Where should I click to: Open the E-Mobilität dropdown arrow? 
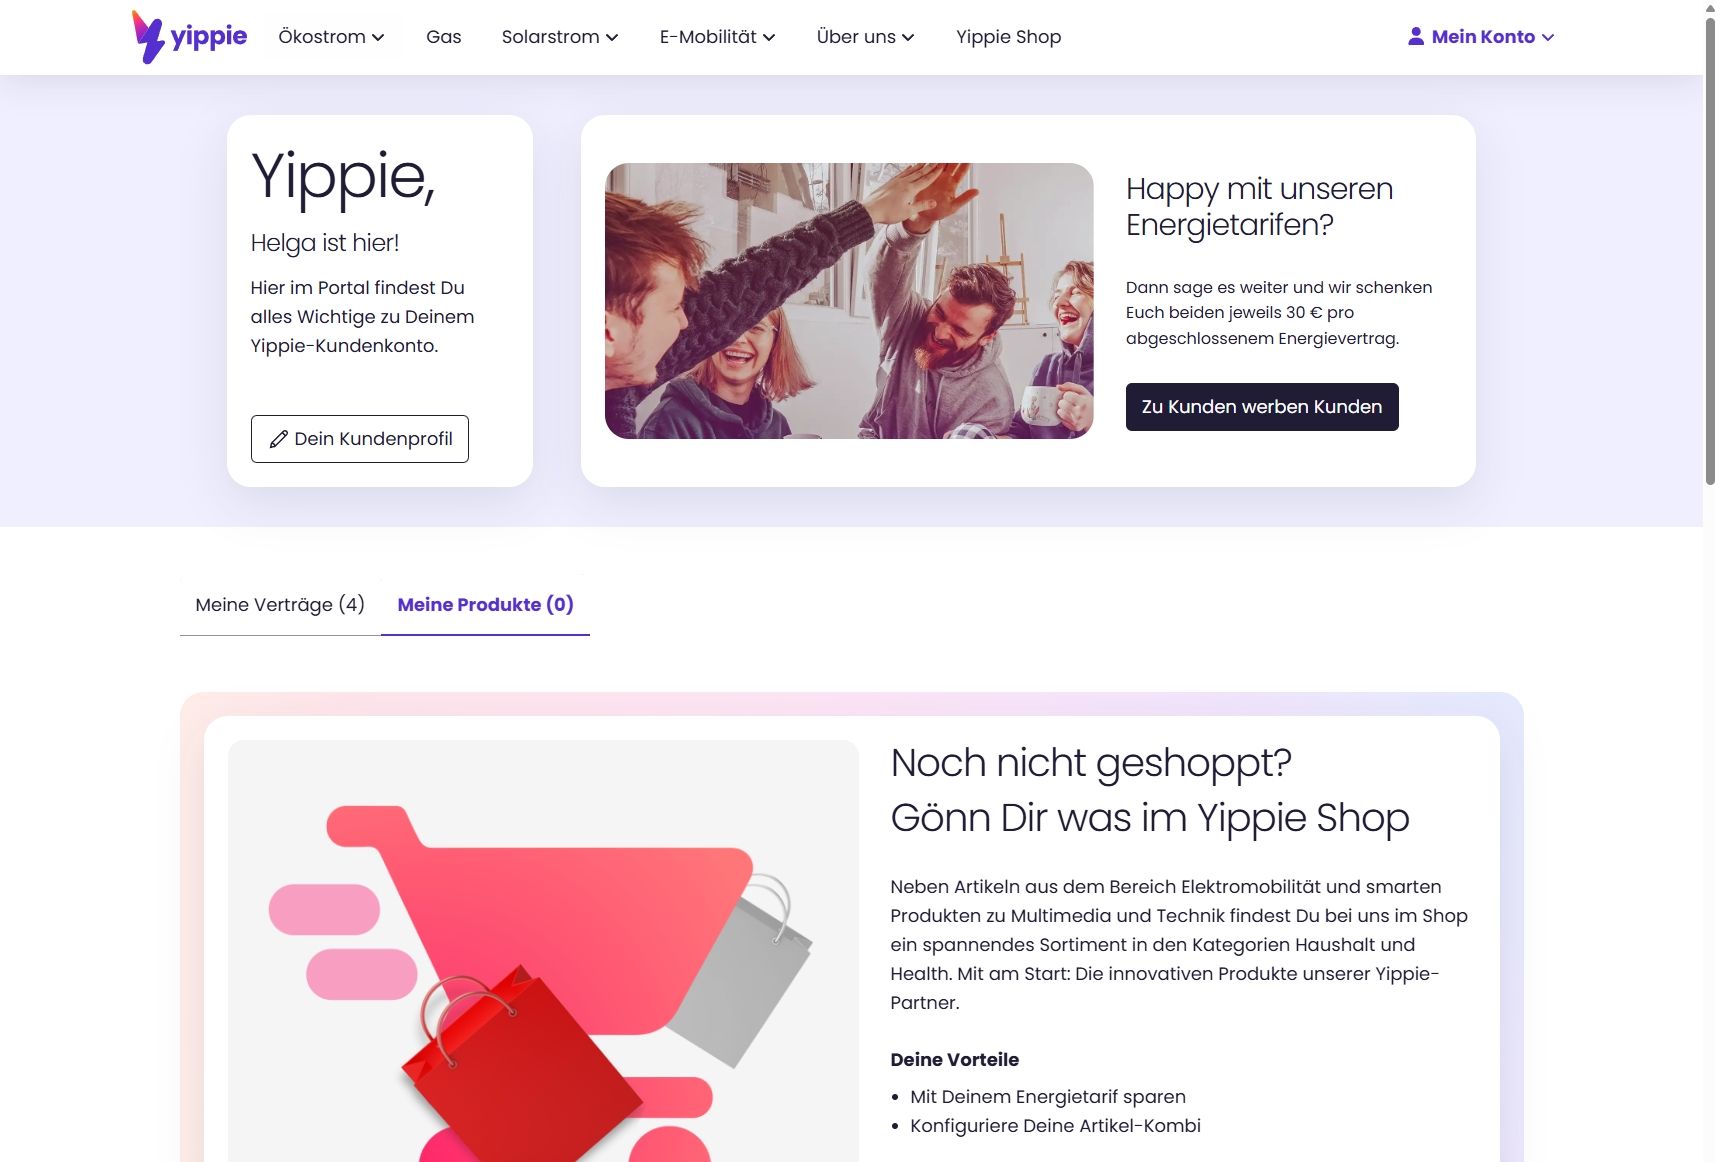point(769,38)
